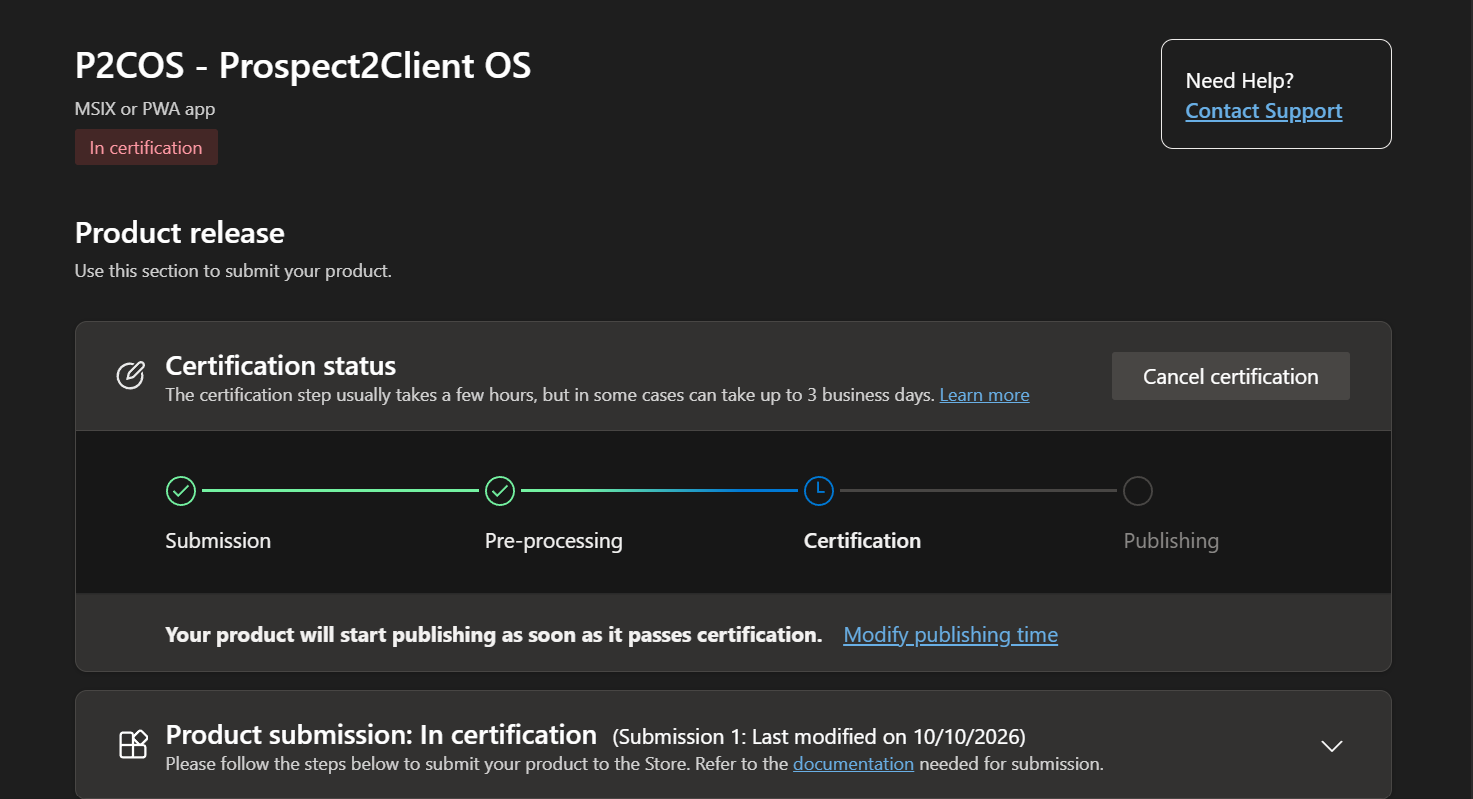Open the documentation link
This screenshot has width=1473, height=799.
(x=853, y=764)
